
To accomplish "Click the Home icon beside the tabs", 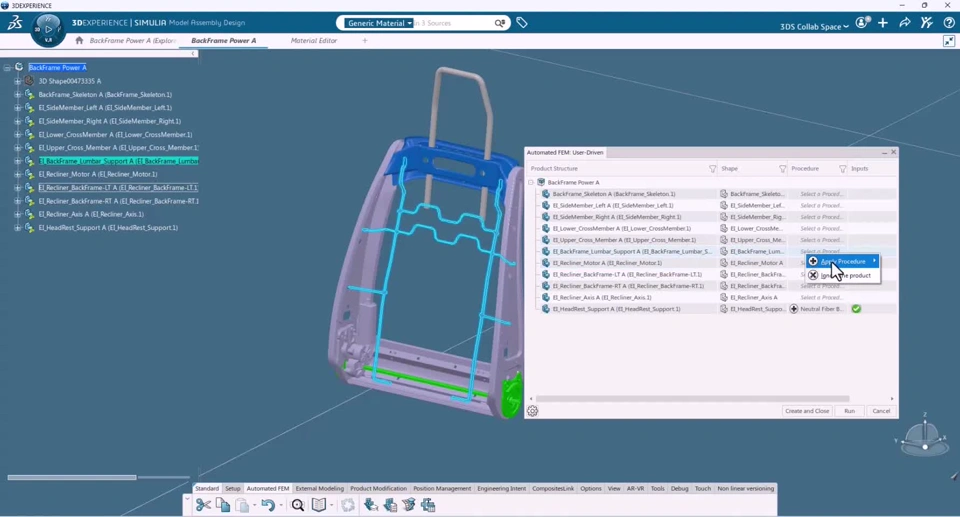I will point(79,40).
